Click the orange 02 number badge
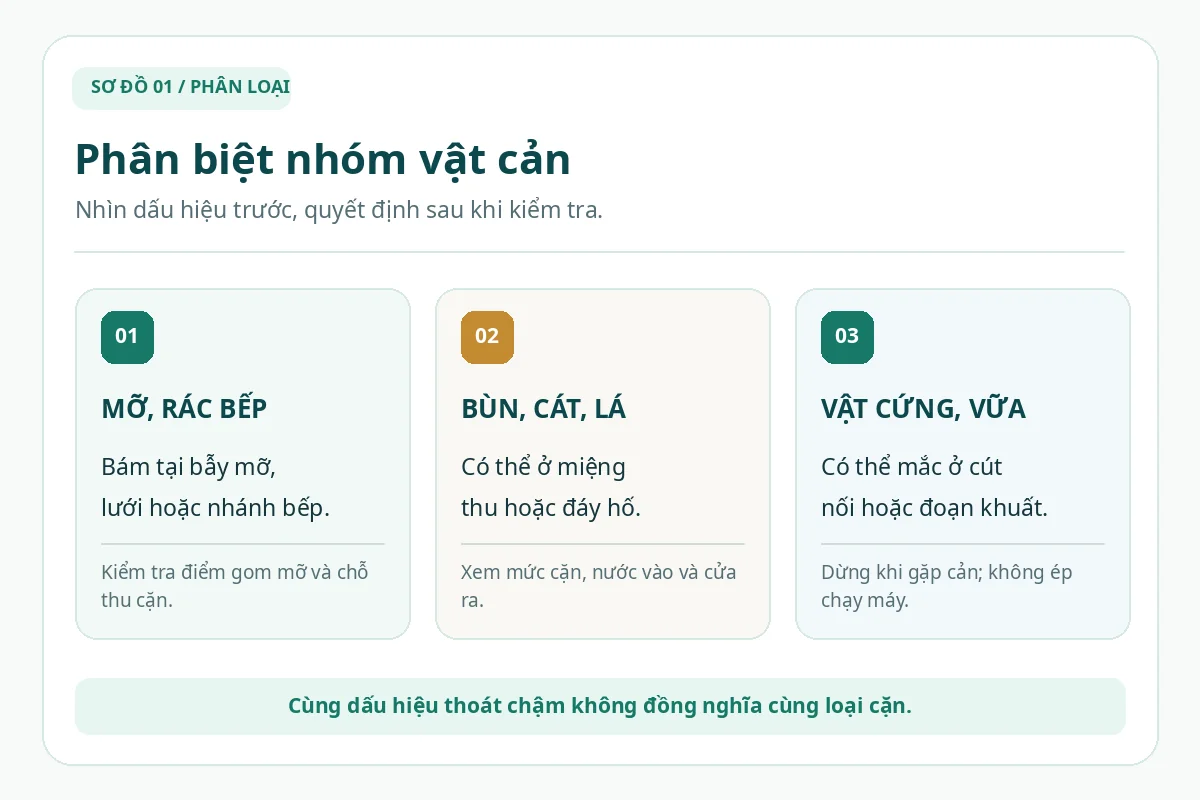 pos(487,337)
